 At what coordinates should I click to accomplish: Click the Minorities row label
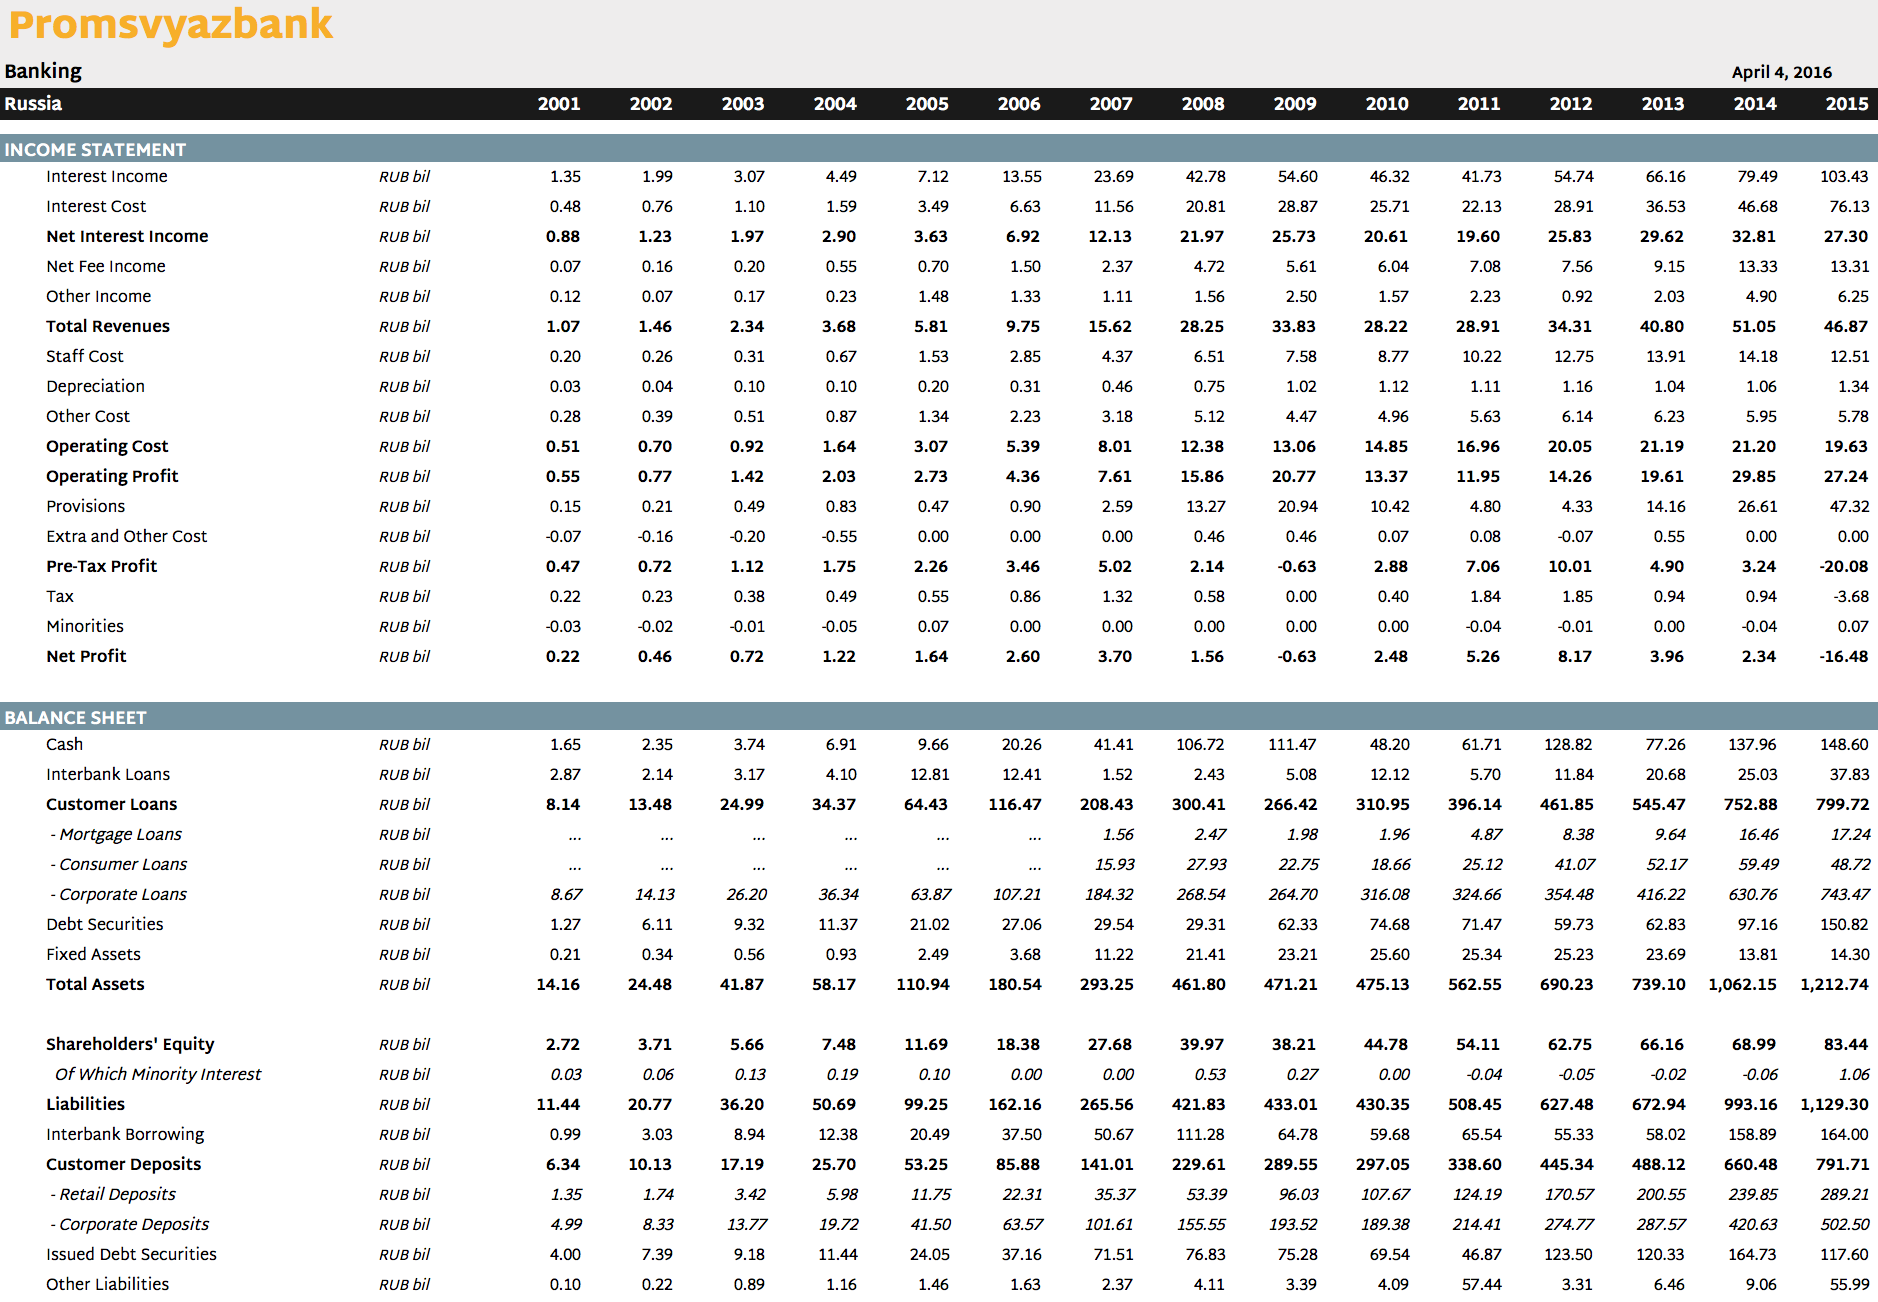85,627
